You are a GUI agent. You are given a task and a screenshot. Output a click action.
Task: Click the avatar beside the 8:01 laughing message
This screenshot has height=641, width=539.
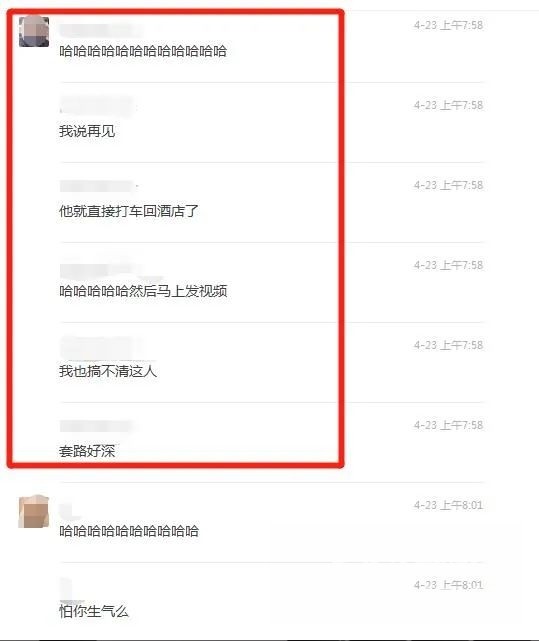pos(34,511)
